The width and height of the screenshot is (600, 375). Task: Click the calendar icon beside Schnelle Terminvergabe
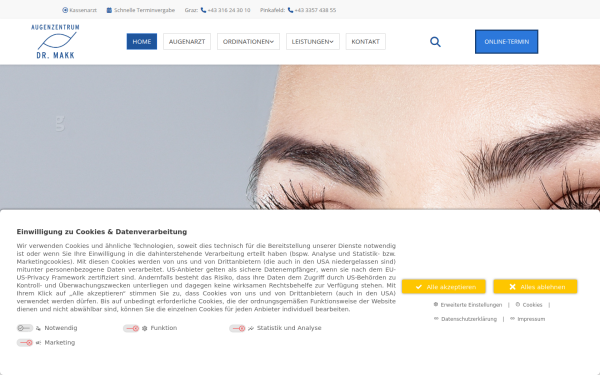(x=109, y=10)
